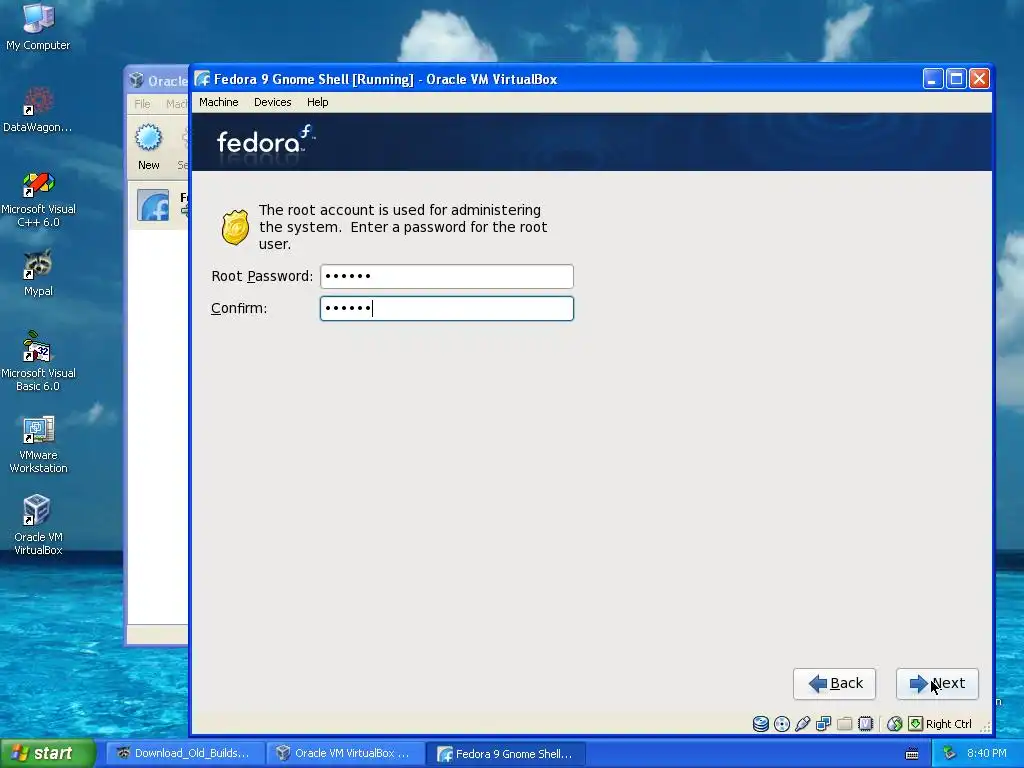
Task: Select the Microsoft Visual C++ 6.0 shortcut
Action: point(38,199)
